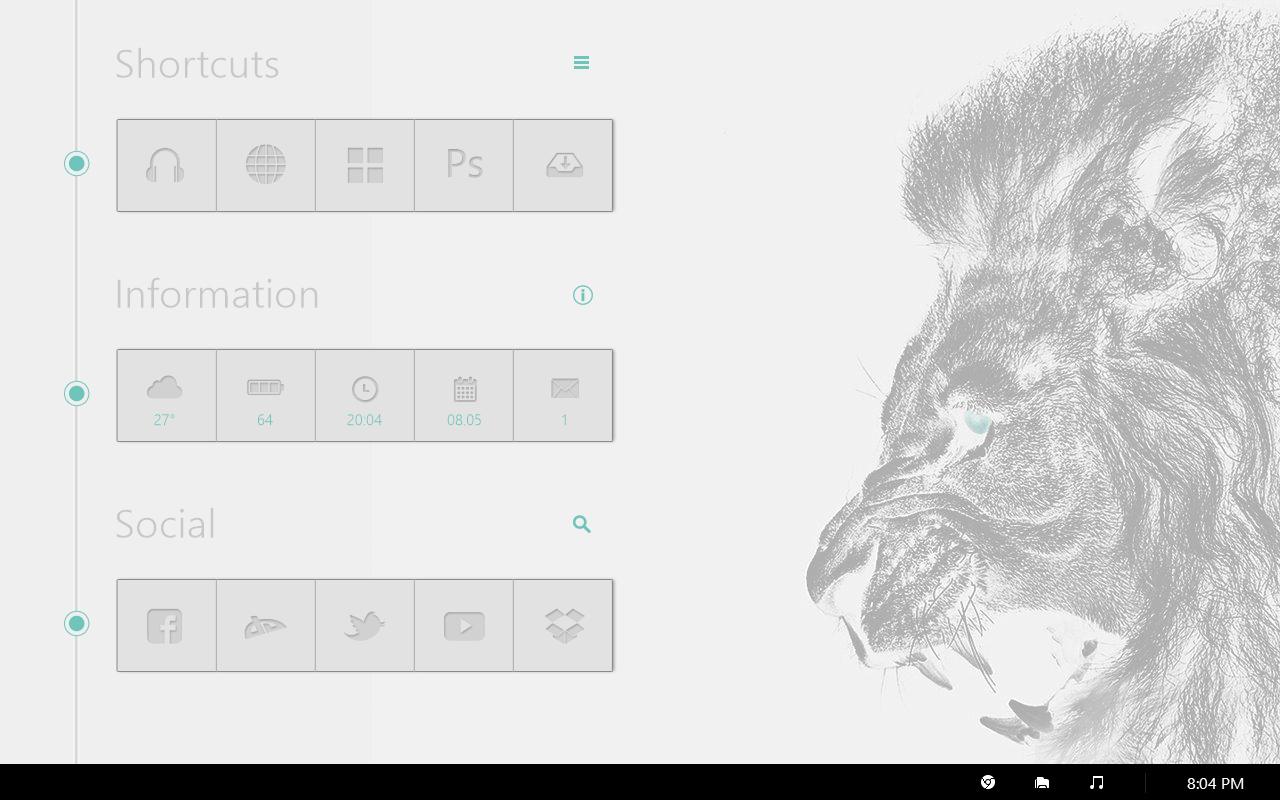Viewport: 1280px width, 800px height.
Task: Open the downloads inbox shortcut
Action: coord(563,165)
